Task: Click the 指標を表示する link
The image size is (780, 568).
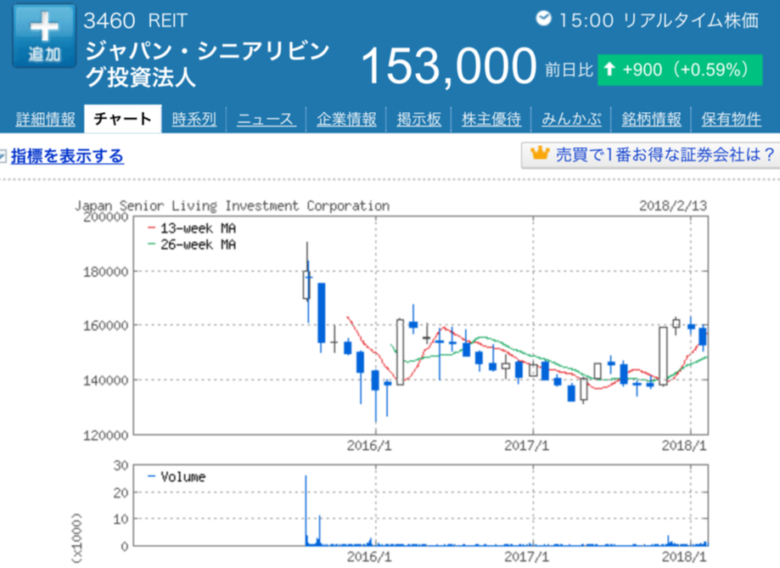Action: point(67,156)
